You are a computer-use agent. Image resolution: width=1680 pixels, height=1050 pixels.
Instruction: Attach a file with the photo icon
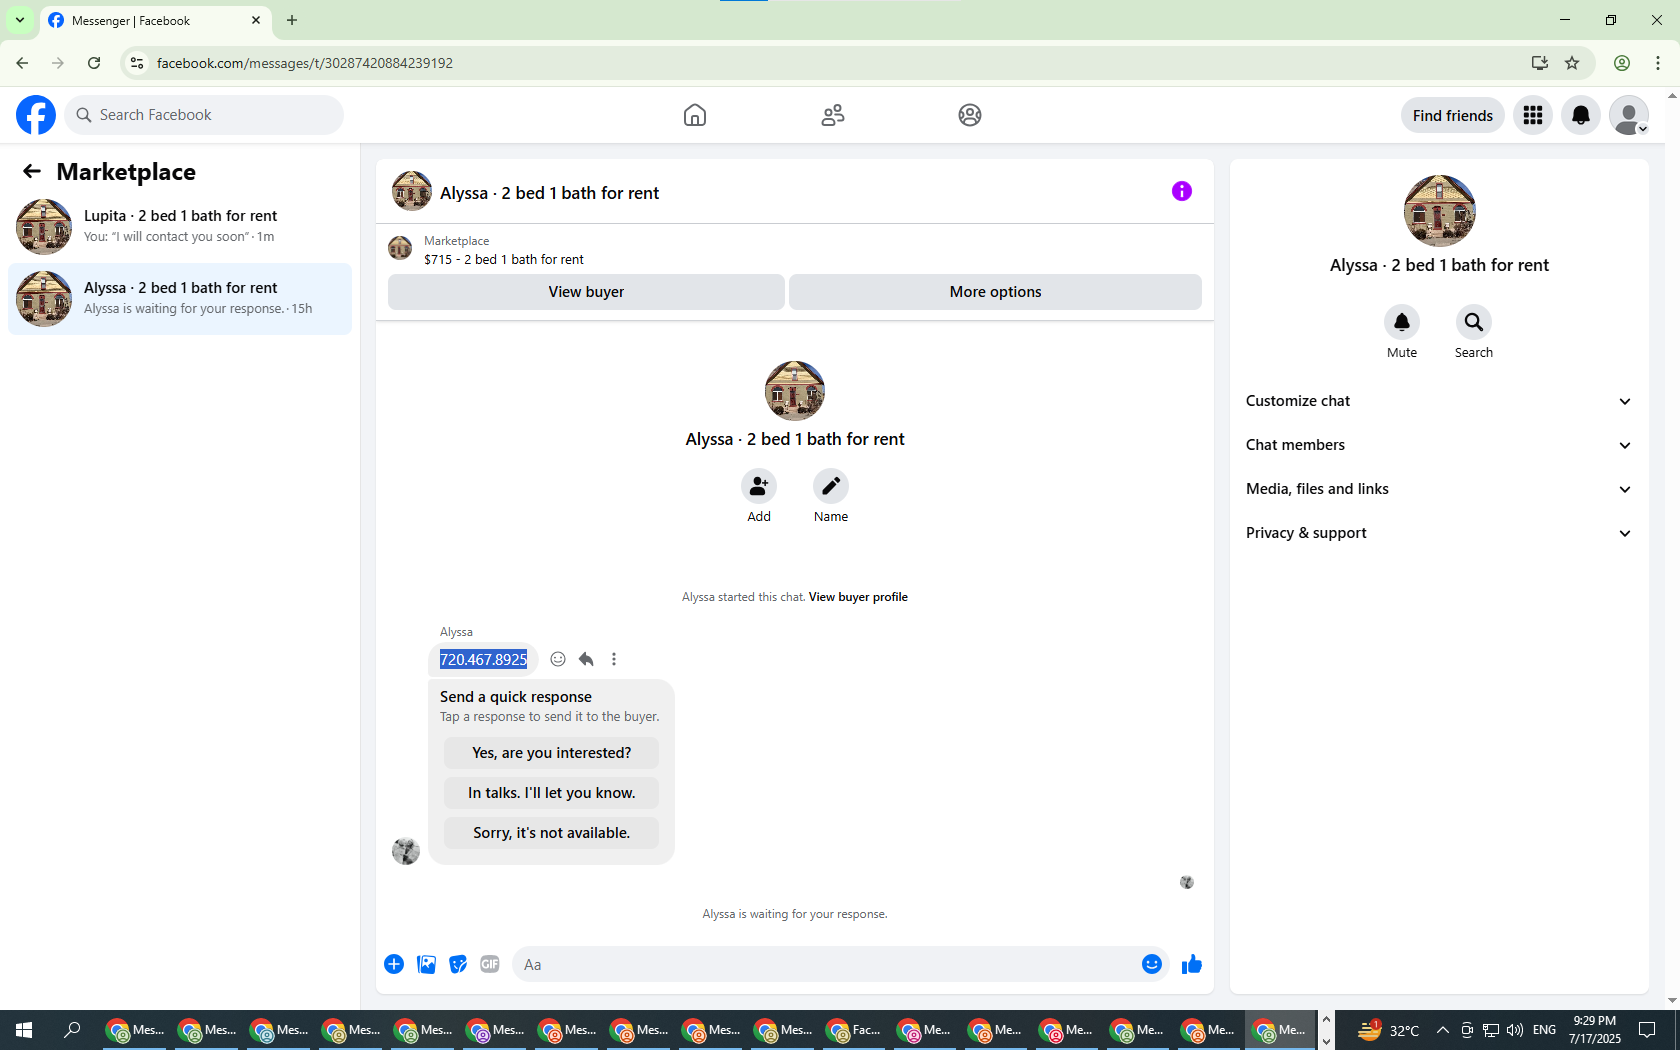point(426,964)
